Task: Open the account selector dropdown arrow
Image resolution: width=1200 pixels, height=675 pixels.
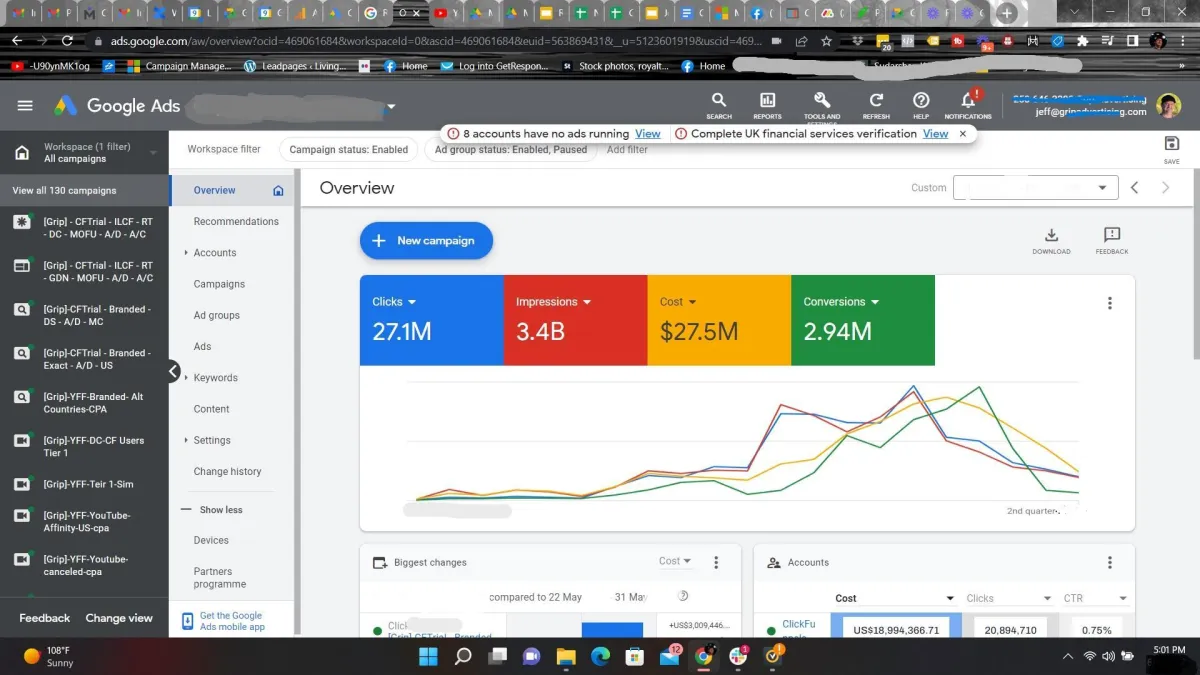Action: 391,107
